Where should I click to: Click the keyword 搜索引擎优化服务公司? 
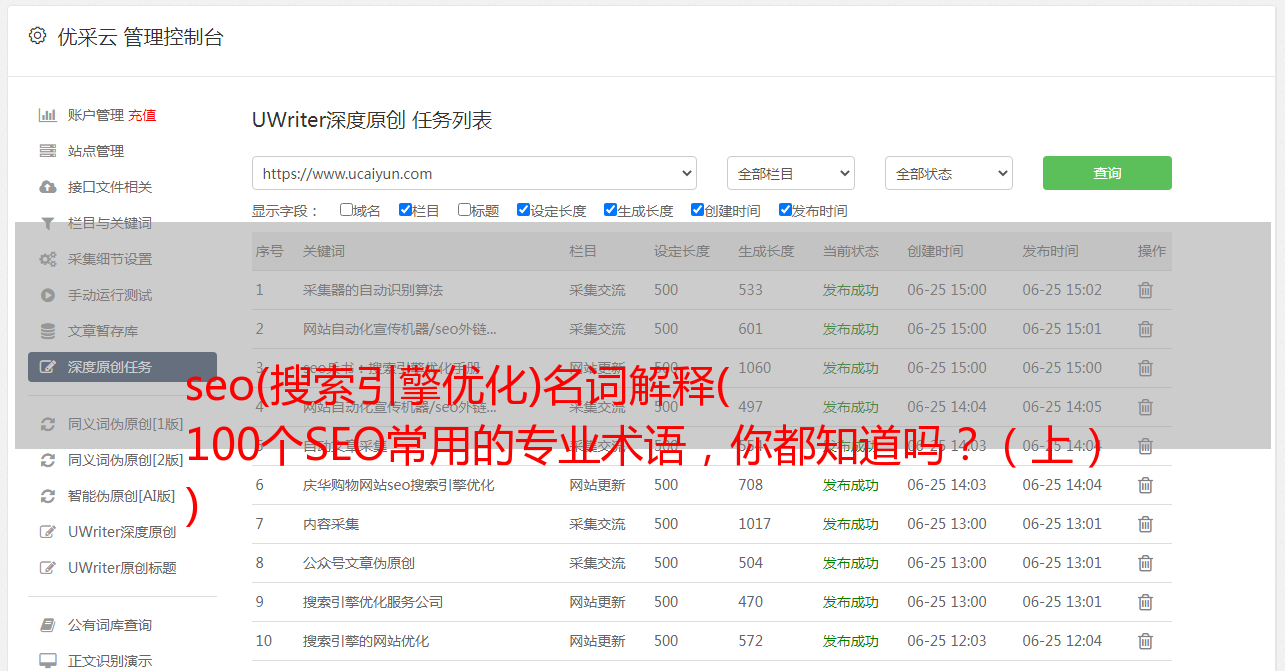[373, 602]
